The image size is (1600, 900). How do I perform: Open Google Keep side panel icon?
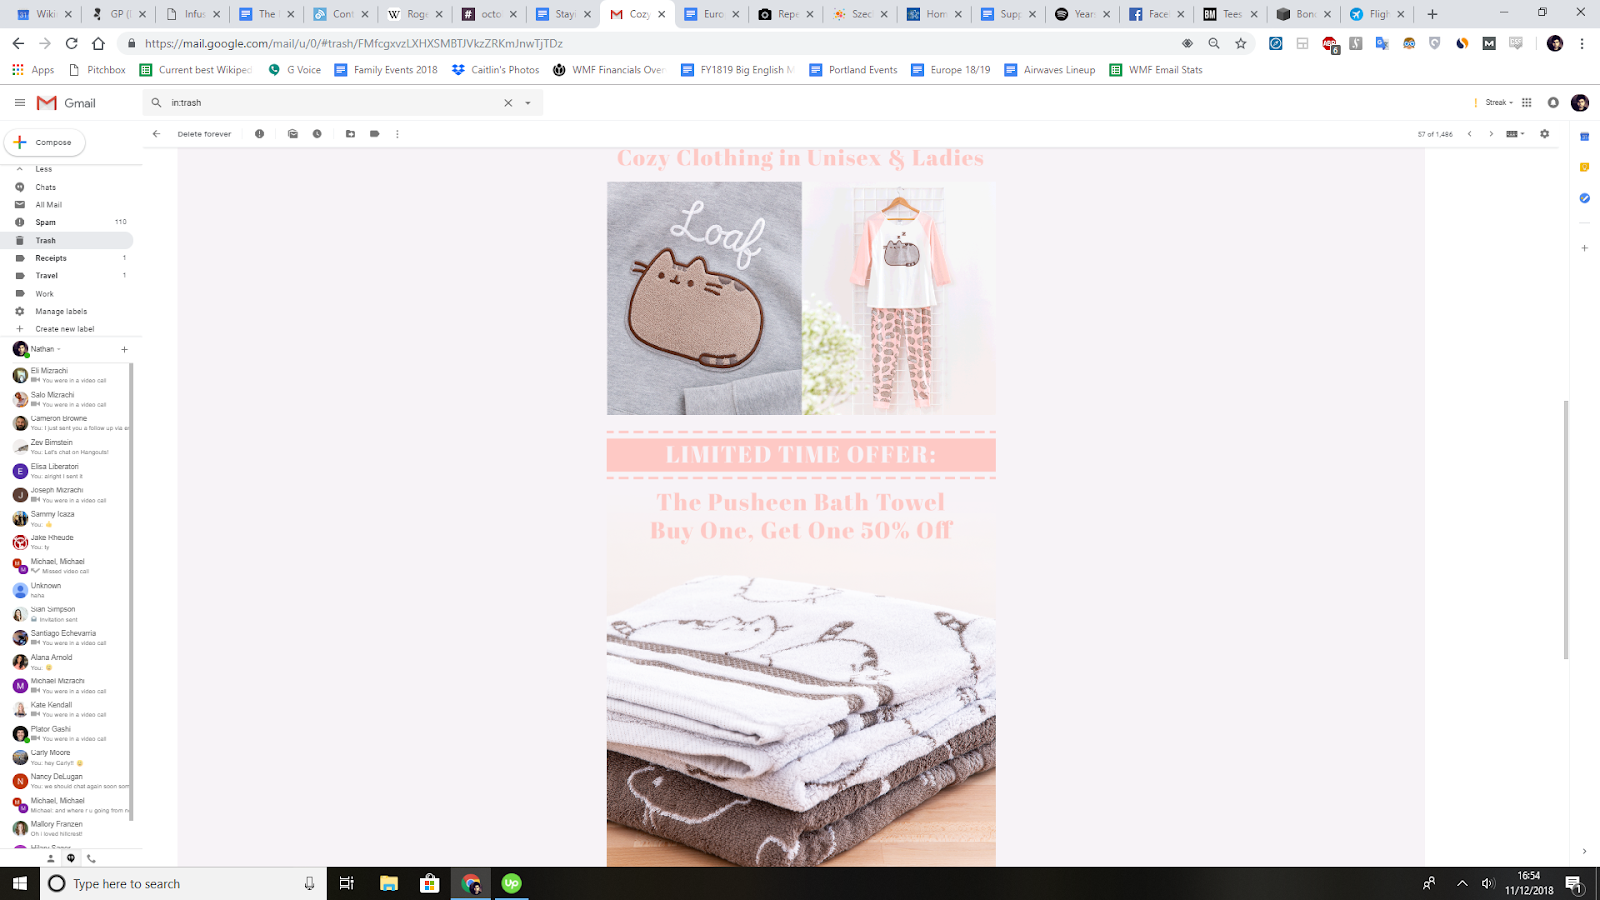pyautogui.click(x=1585, y=167)
